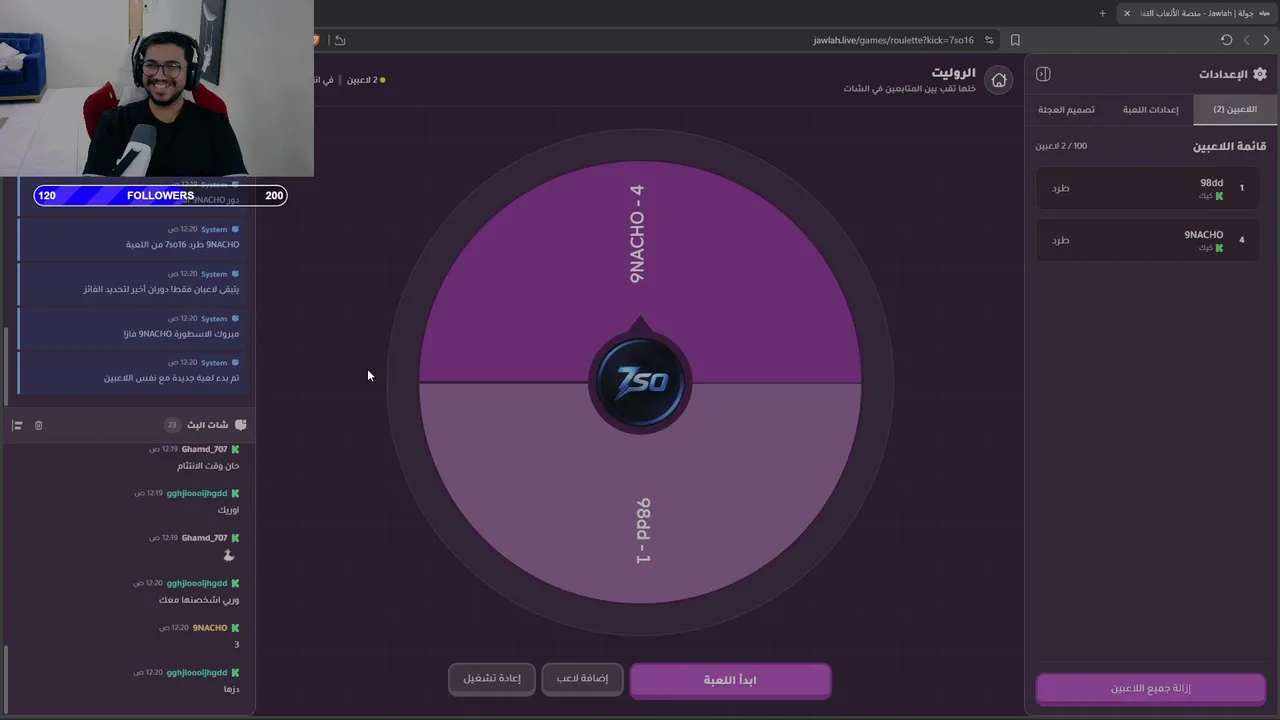The height and width of the screenshot is (720, 1280).
Task: Kick player 9NACHO with طرد
Action: 1061,240
